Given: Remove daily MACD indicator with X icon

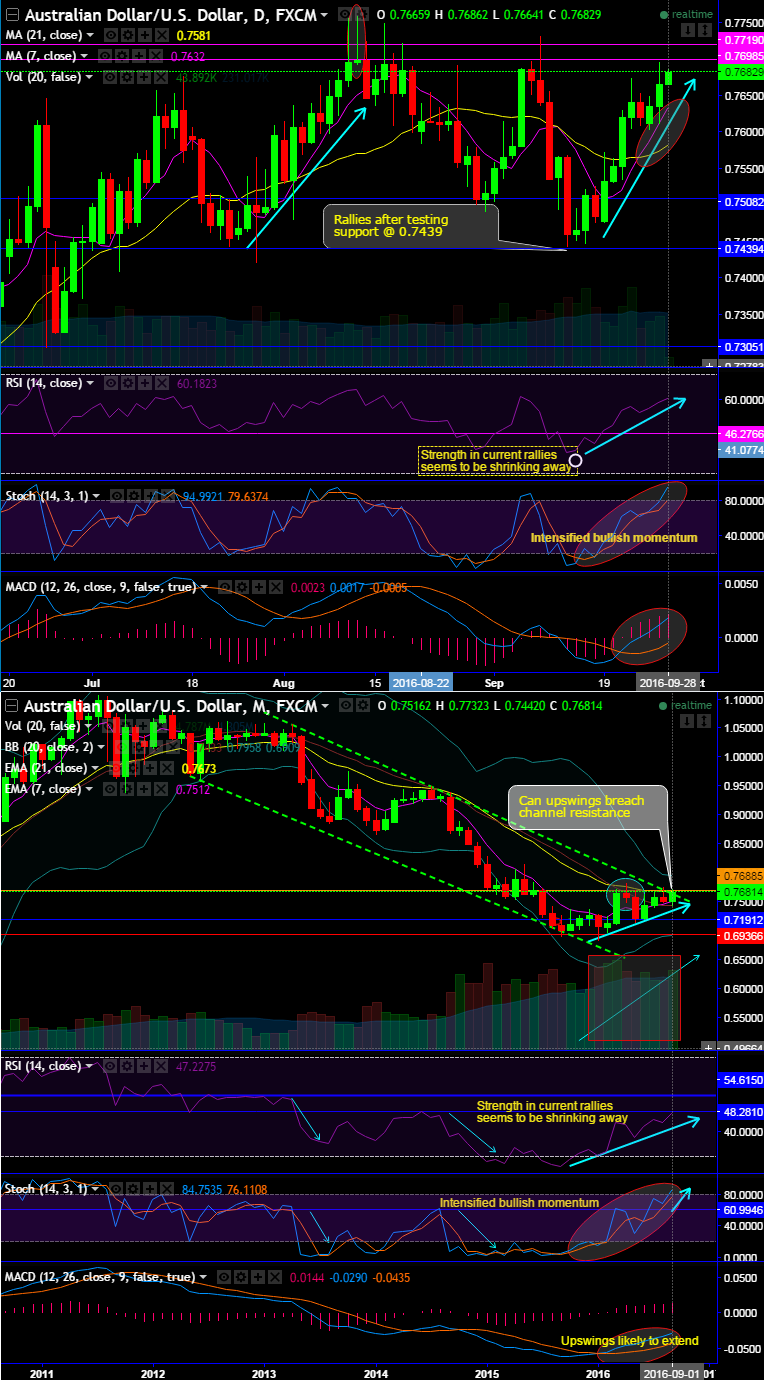Looking at the screenshot, I should pyautogui.click(x=275, y=587).
